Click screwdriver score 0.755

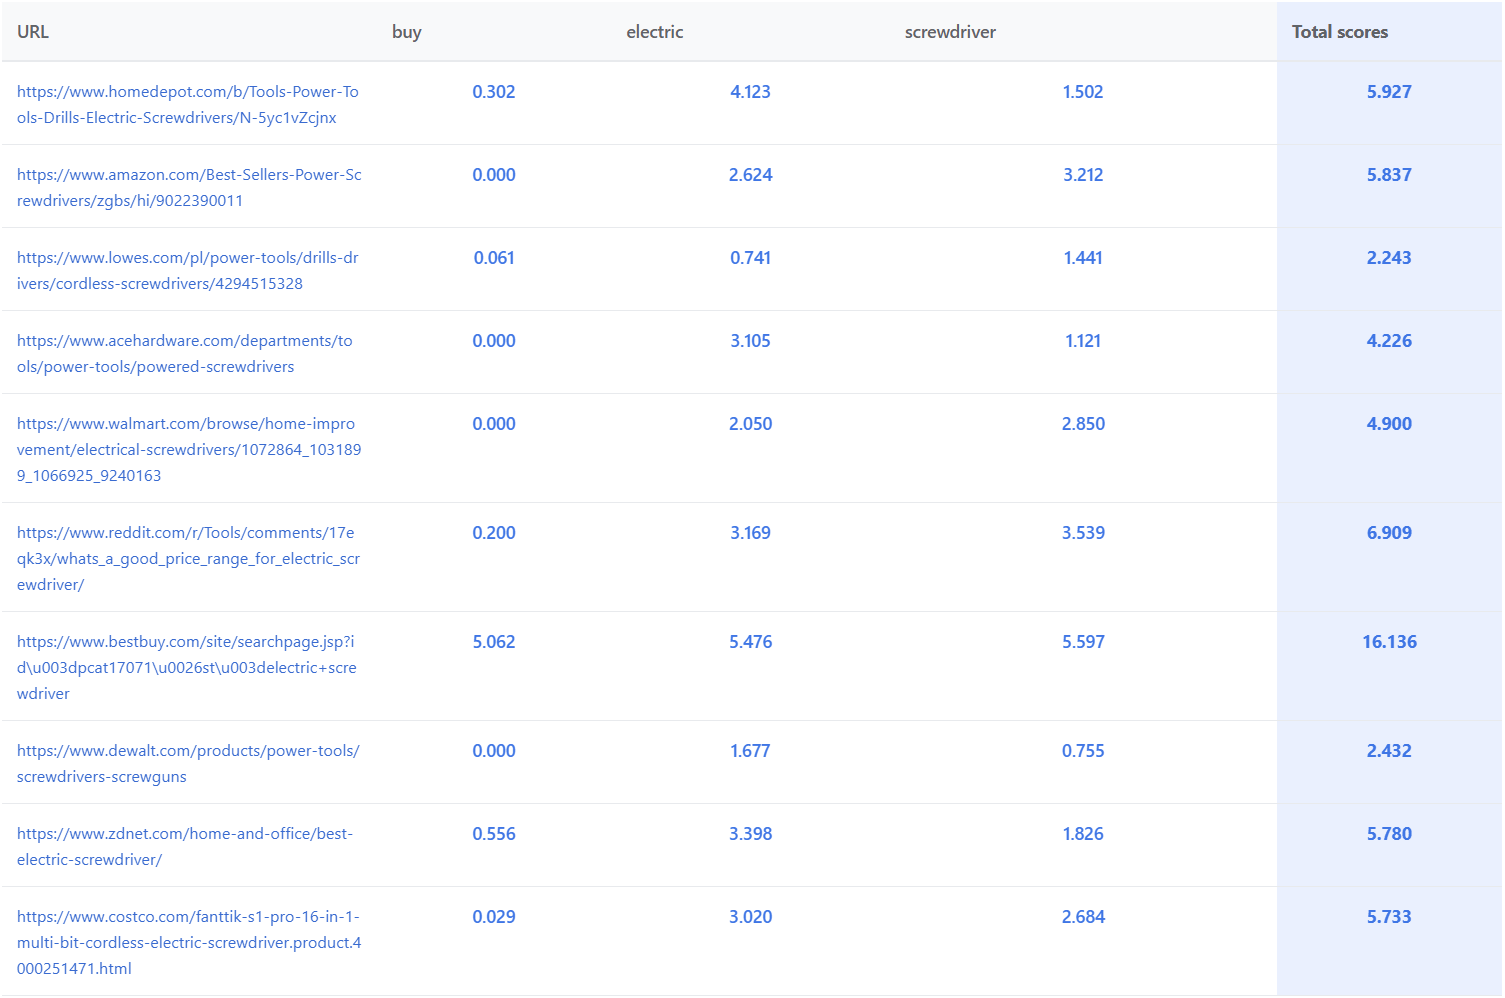coord(1083,751)
